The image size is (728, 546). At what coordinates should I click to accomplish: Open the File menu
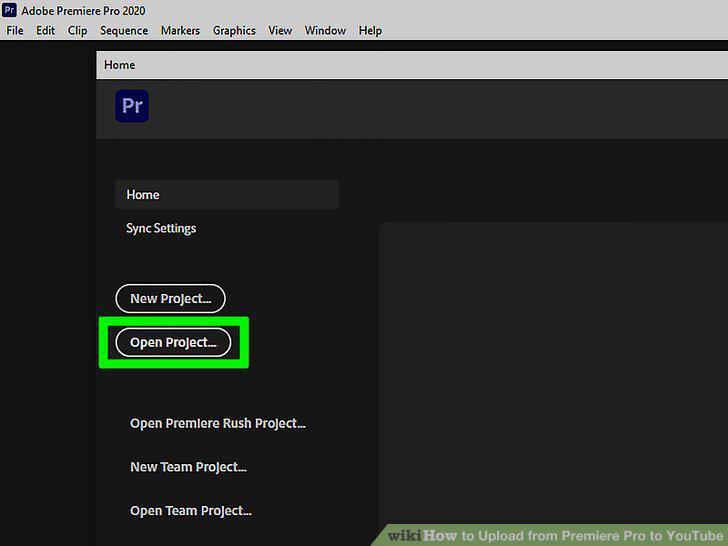point(15,31)
